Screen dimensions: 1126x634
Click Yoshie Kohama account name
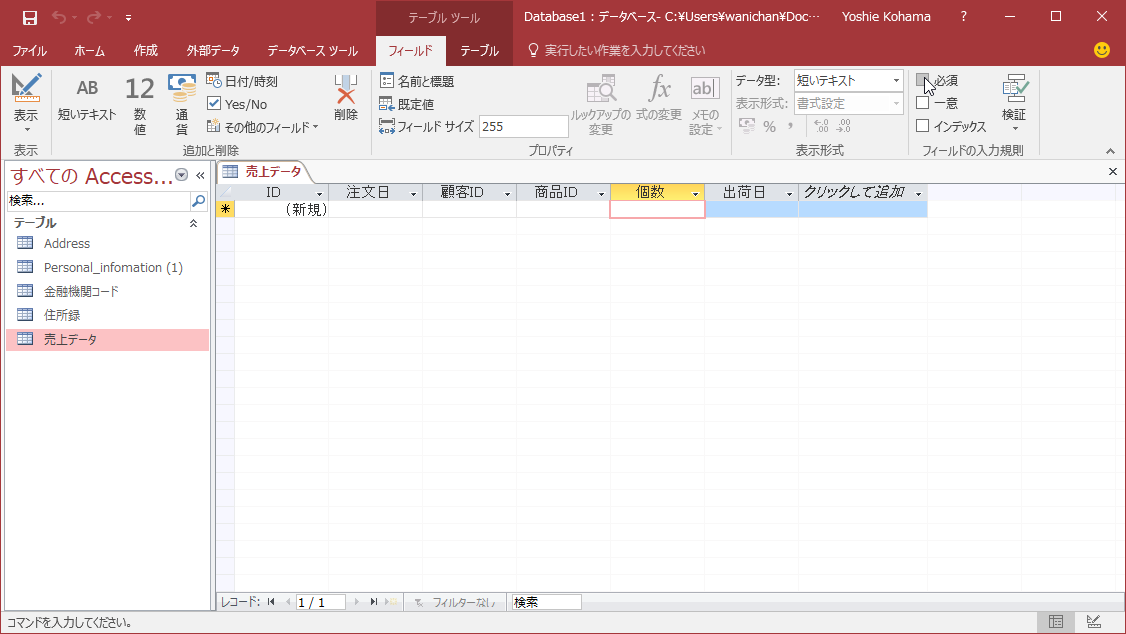(886, 17)
